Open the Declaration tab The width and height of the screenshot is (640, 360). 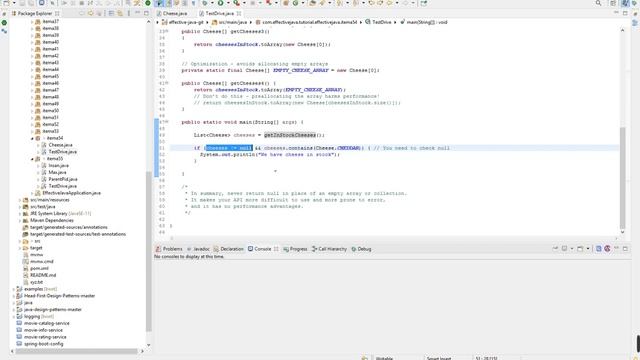pos(229,249)
